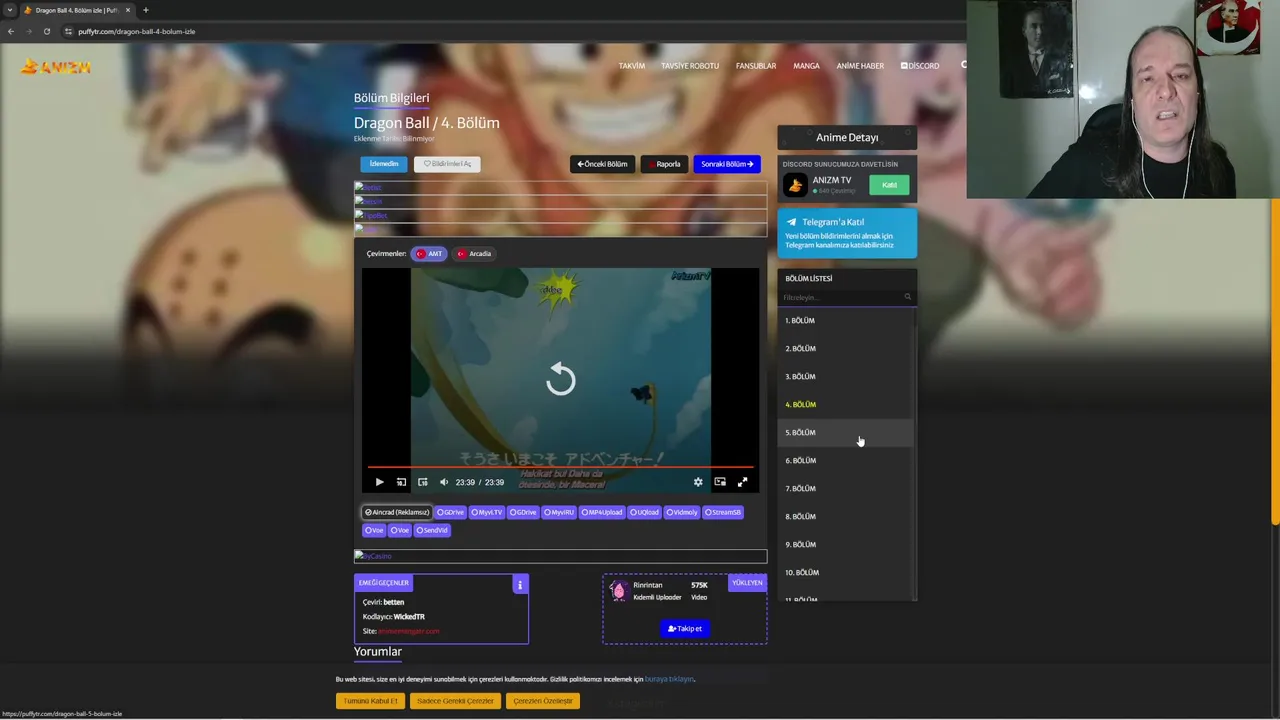The height and width of the screenshot is (720, 1280).
Task: Enable picture-in-picture mode in player
Action: (720, 482)
